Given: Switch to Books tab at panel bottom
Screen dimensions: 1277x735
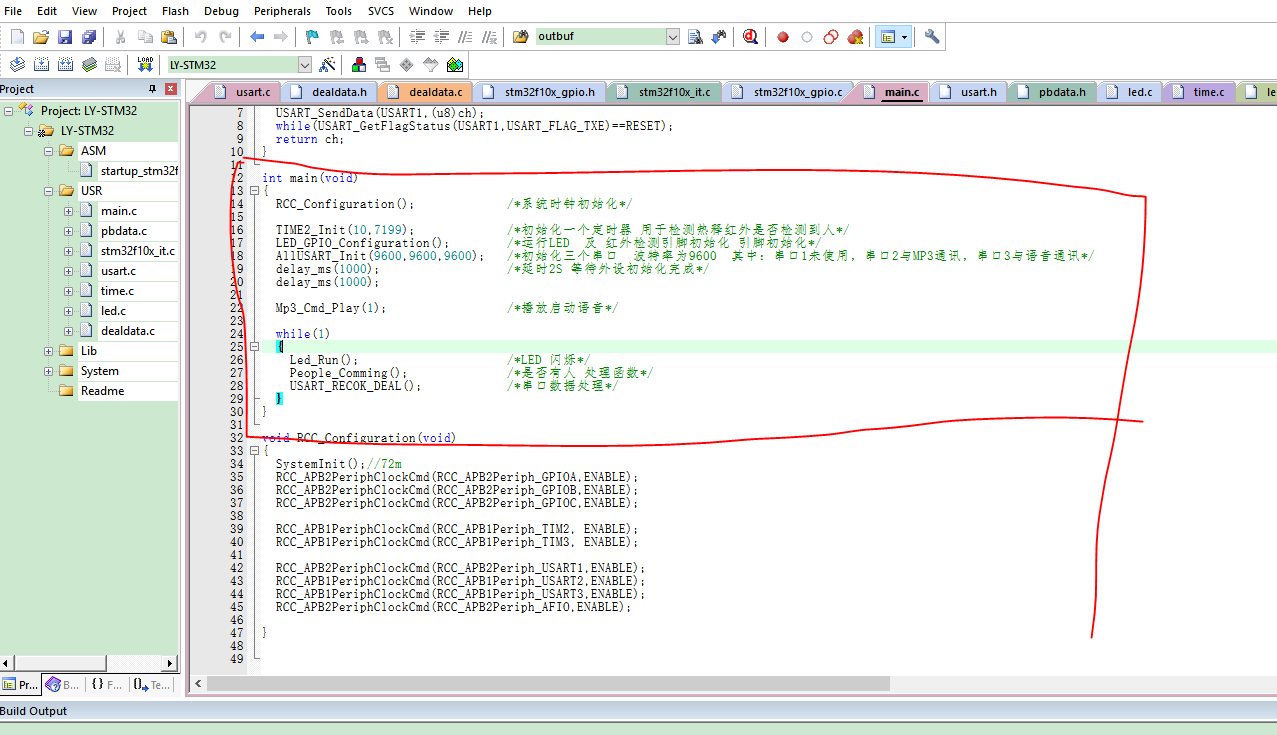Looking at the screenshot, I should pos(64,685).
